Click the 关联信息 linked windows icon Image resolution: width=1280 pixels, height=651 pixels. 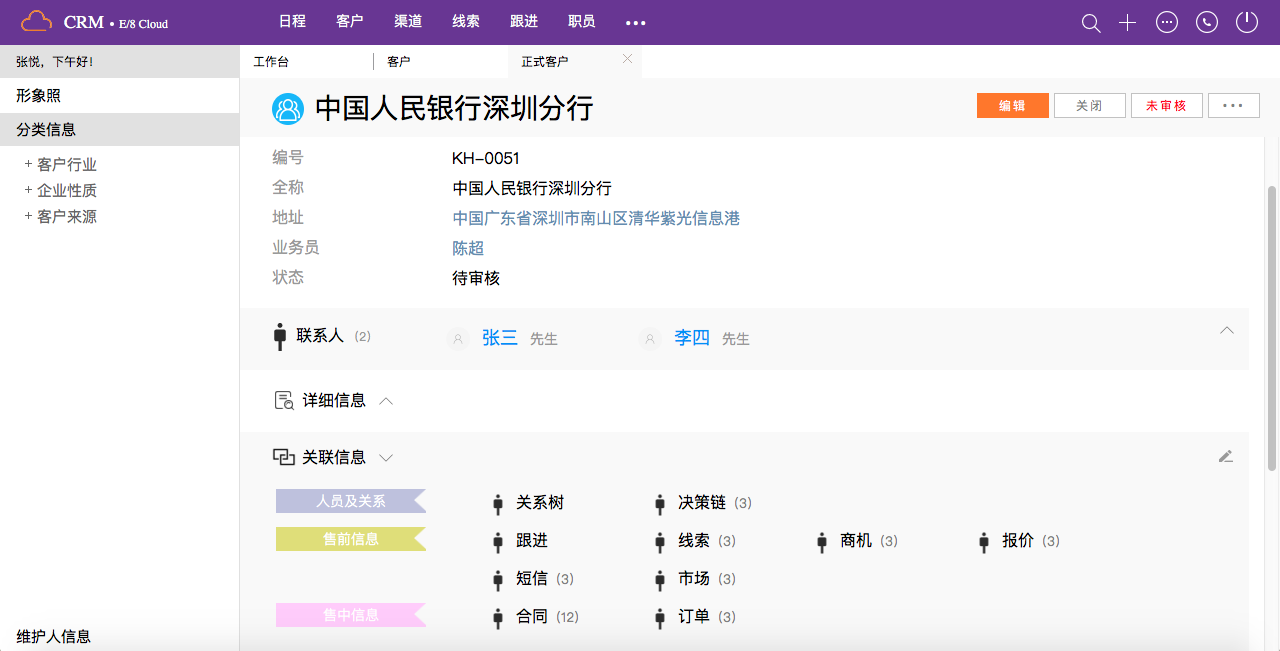point(284,457)
